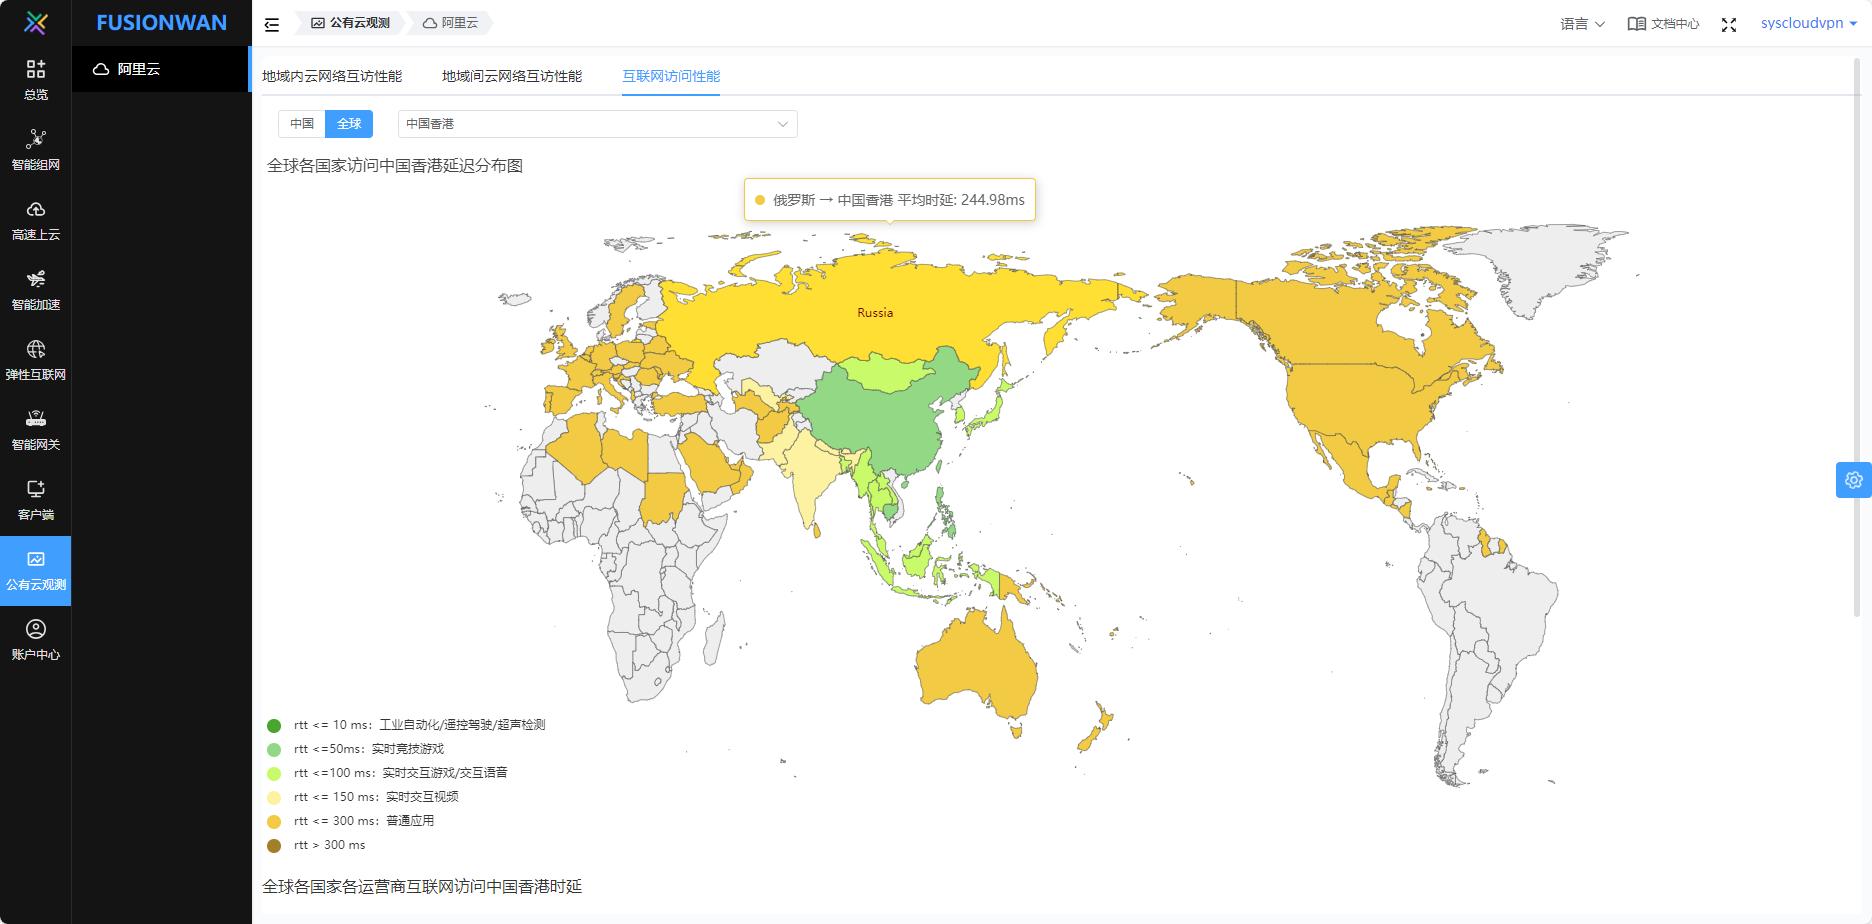The height and width of the screenshot is (924, 1872).
Task: Click the cloud icon beside 阿里云 in submenu
Action: pyautogui.click(x=101, y=69)
